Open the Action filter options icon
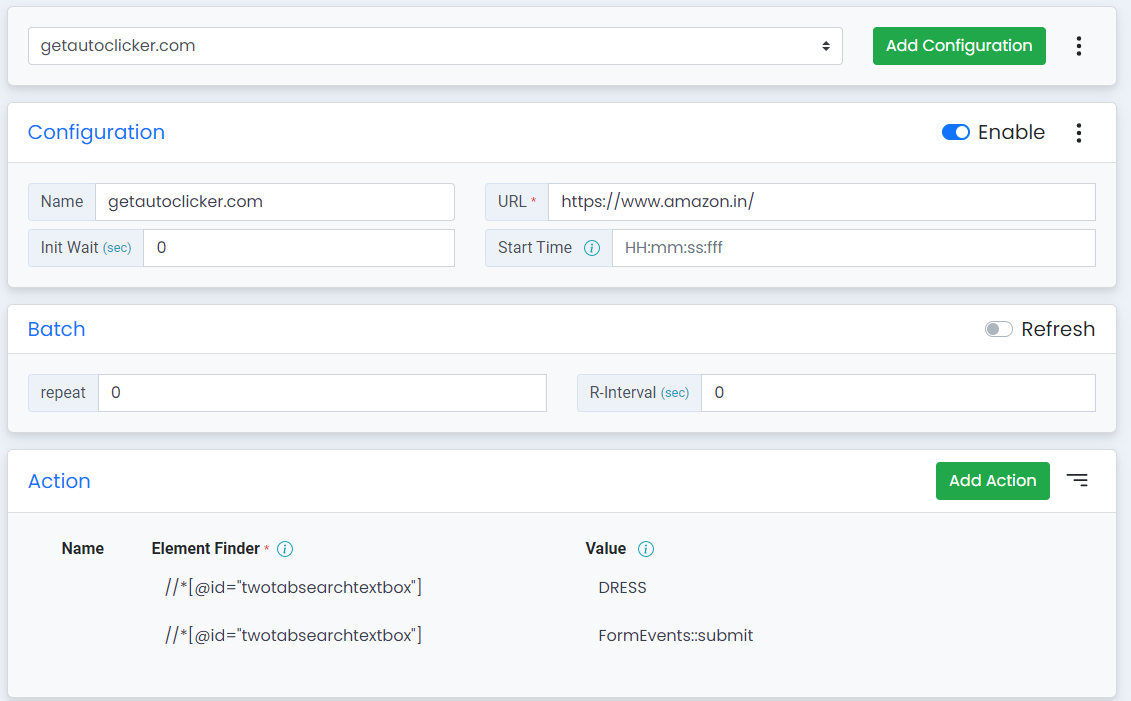The width and height of the screenshot is (1131, 701). pos(1078,480)
